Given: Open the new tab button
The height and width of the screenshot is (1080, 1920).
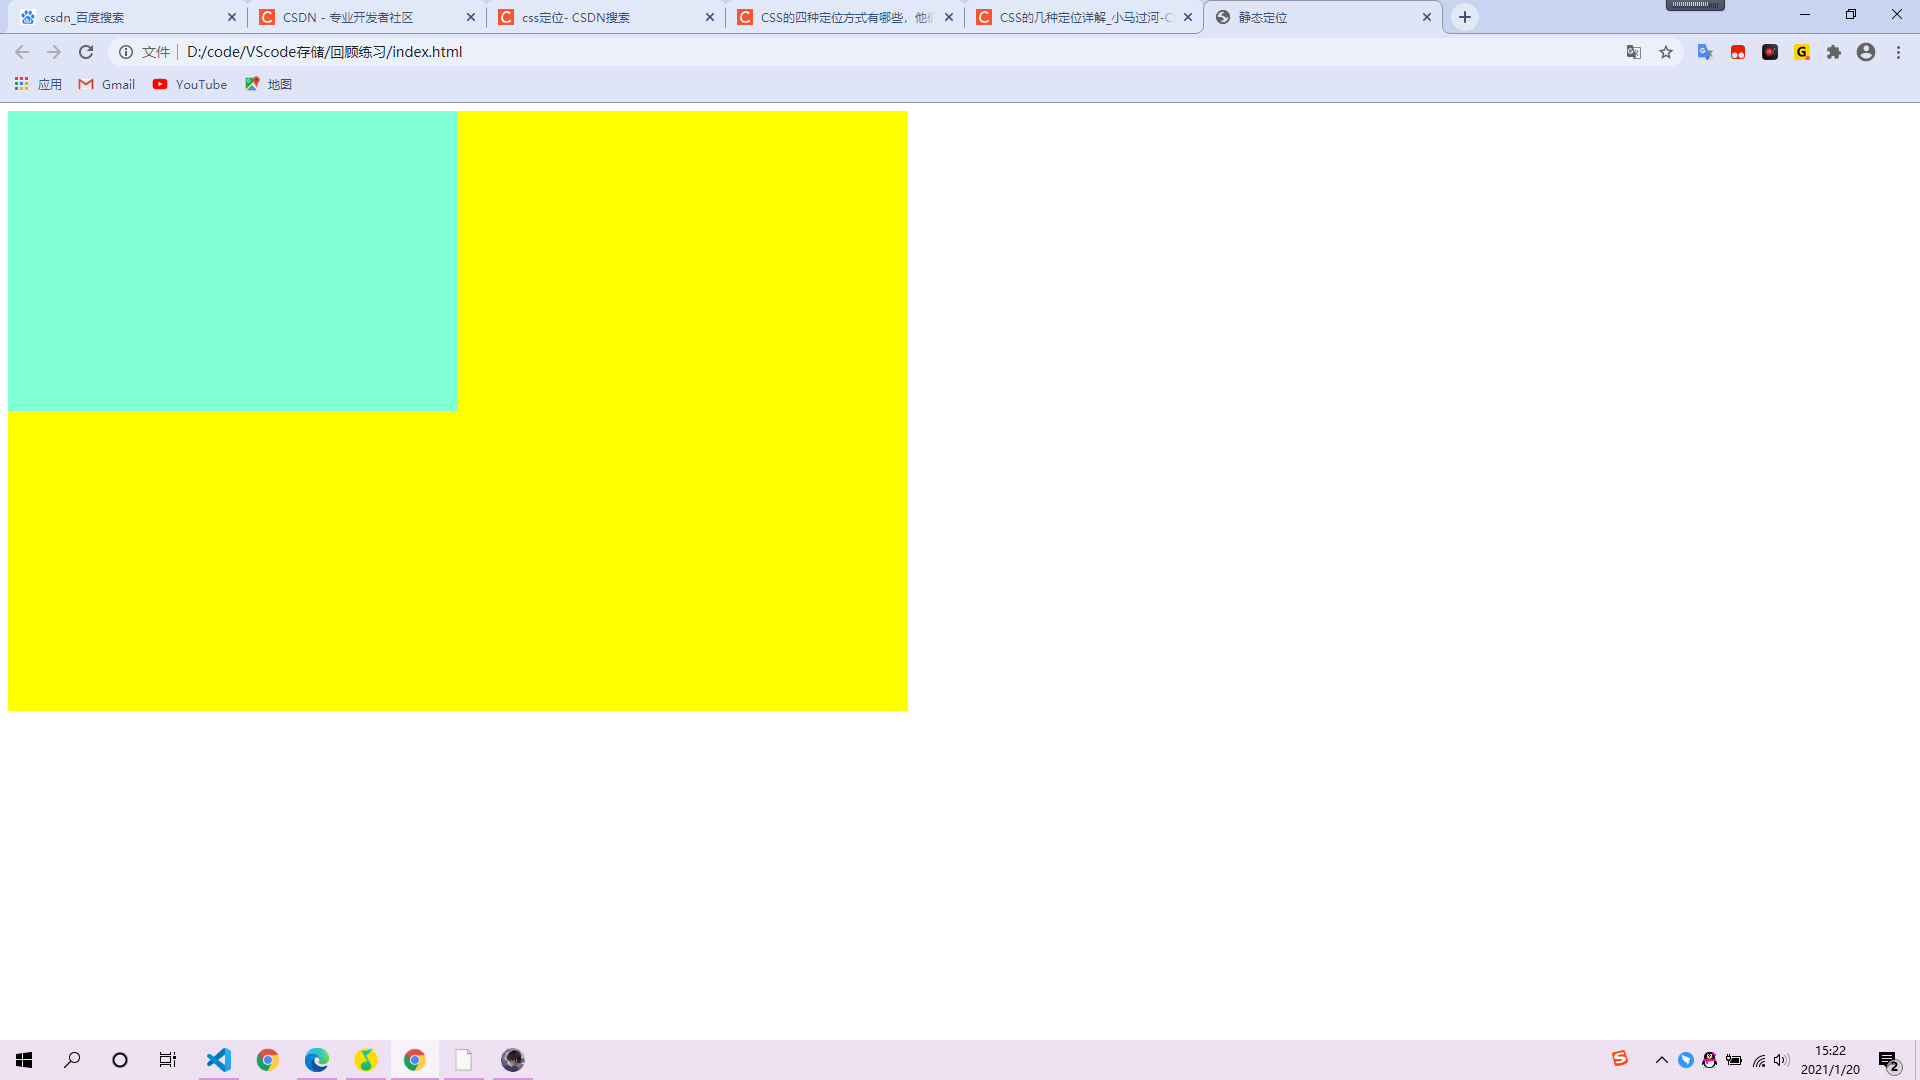Looking at the screenshot, I should [1465, 17].
